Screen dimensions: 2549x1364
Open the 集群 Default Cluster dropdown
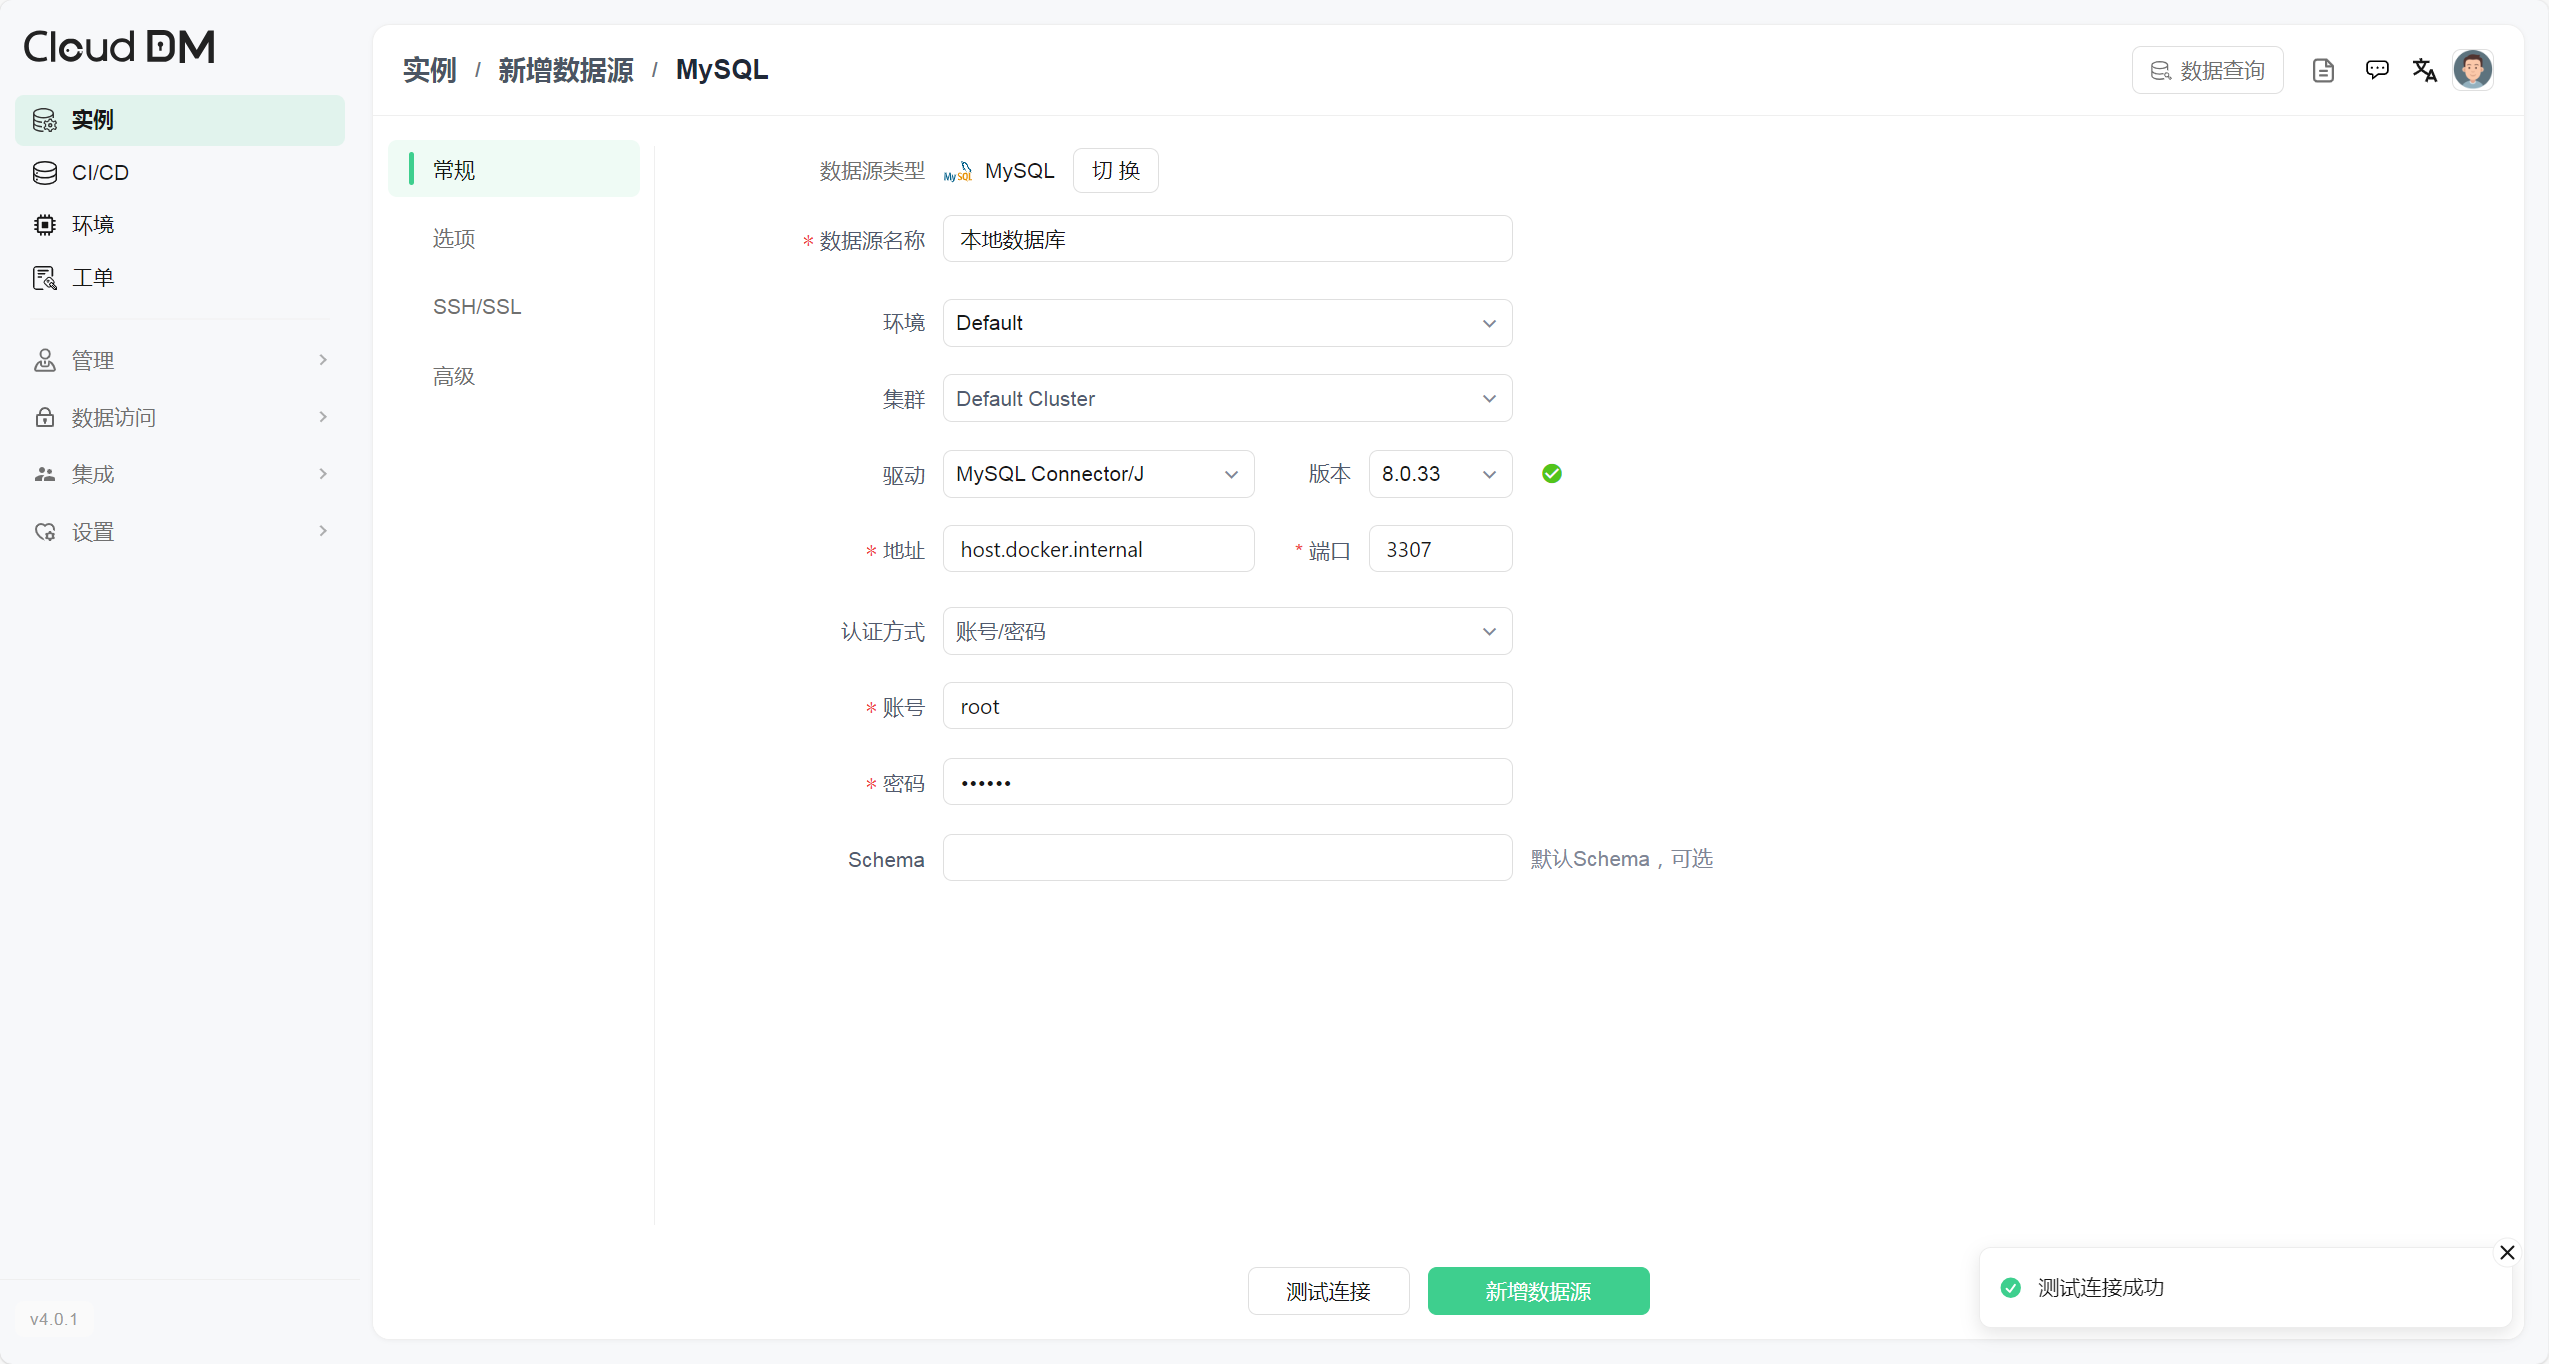point(1227,399)
